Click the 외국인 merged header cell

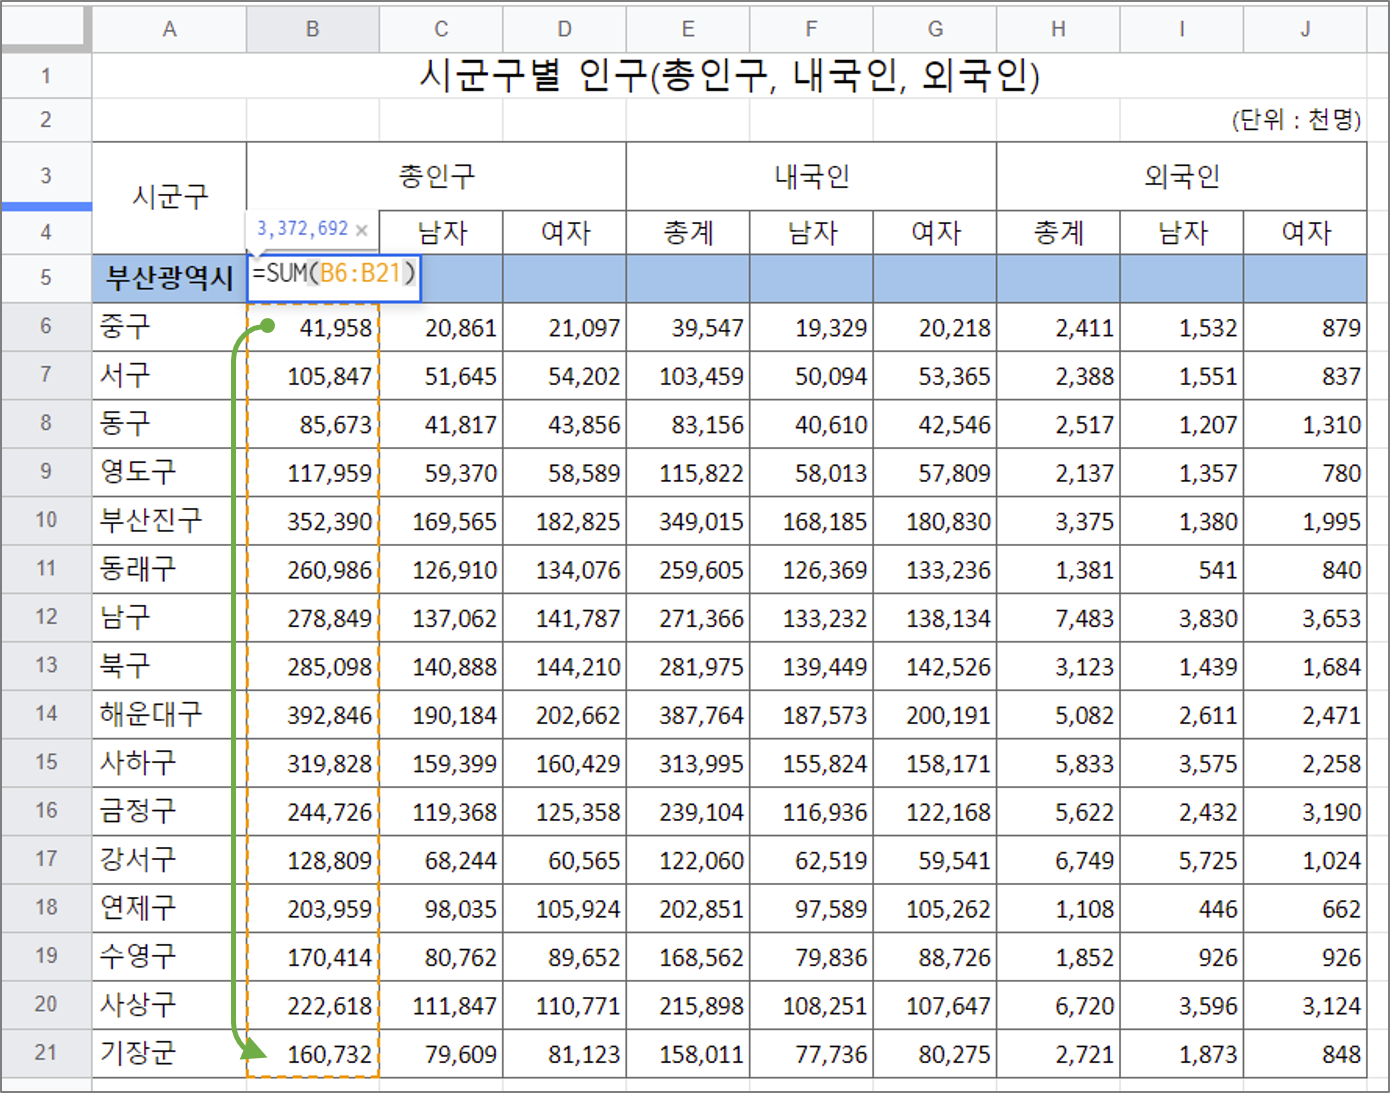click(x=1182, y=176)
